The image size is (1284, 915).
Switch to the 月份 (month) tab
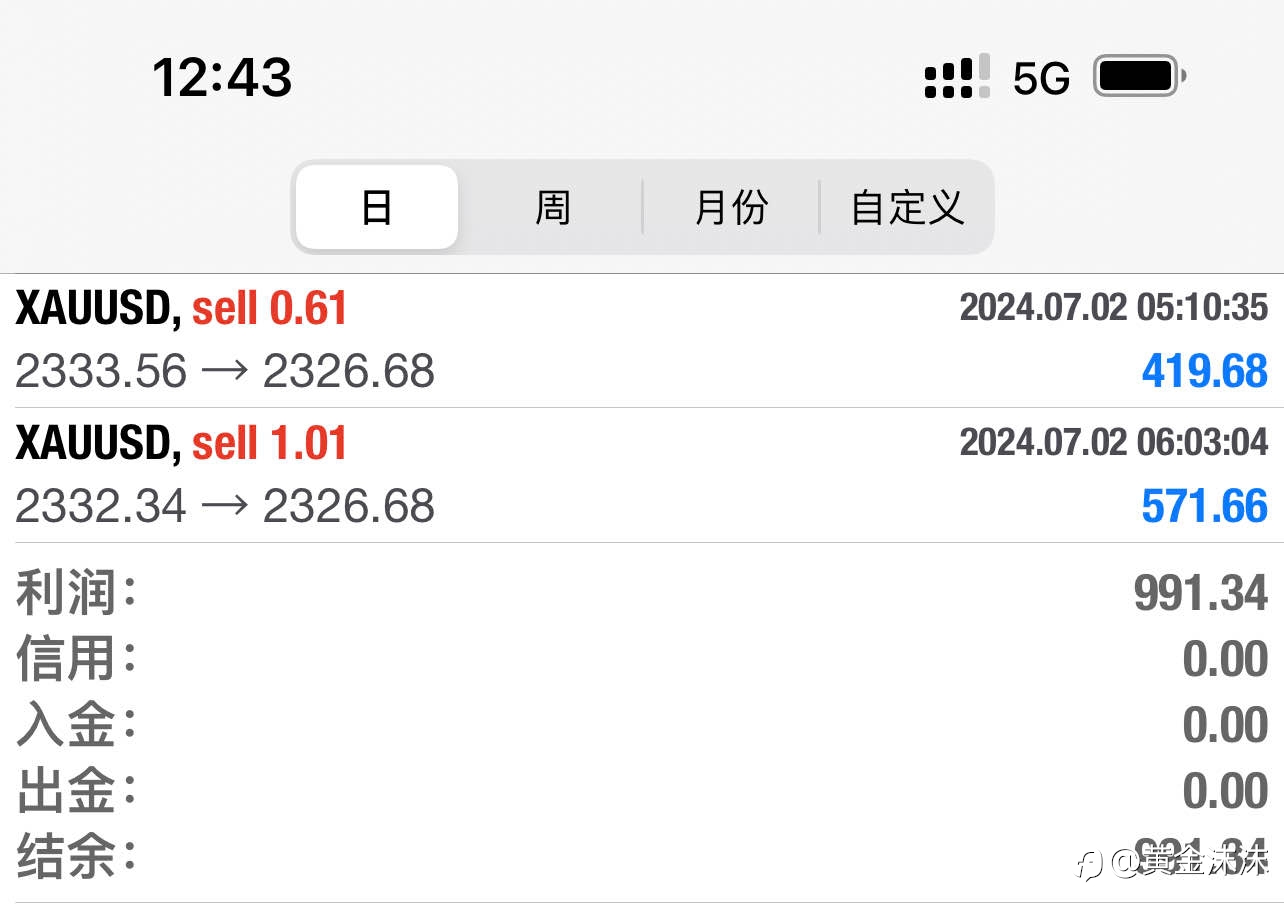coord(731,207)
